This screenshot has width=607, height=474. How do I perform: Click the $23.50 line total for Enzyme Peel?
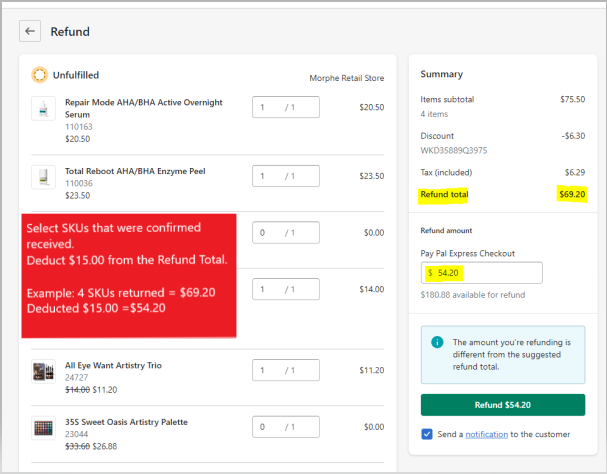click(372, 176)
